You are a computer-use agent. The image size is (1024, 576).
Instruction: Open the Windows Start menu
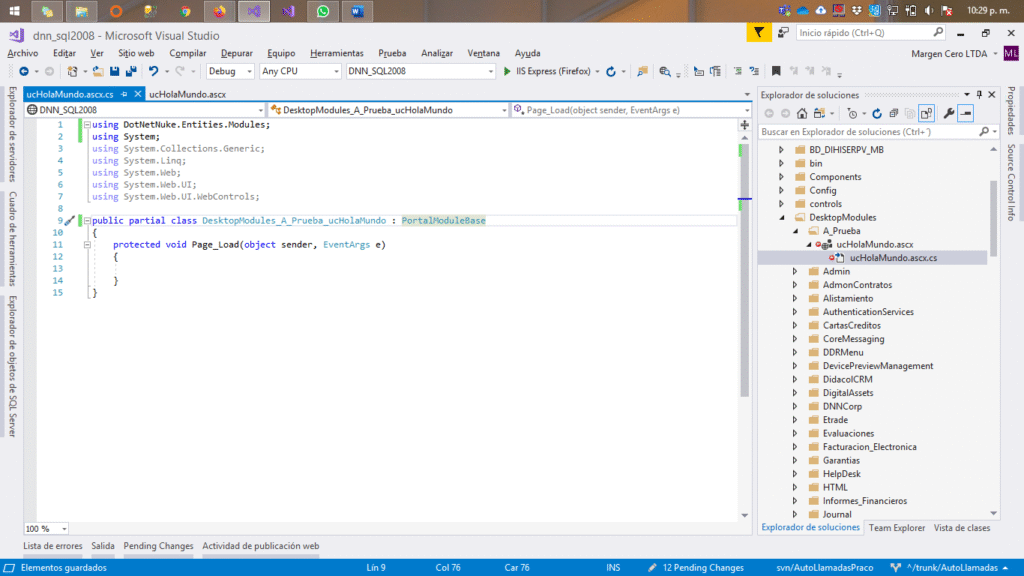14,11
